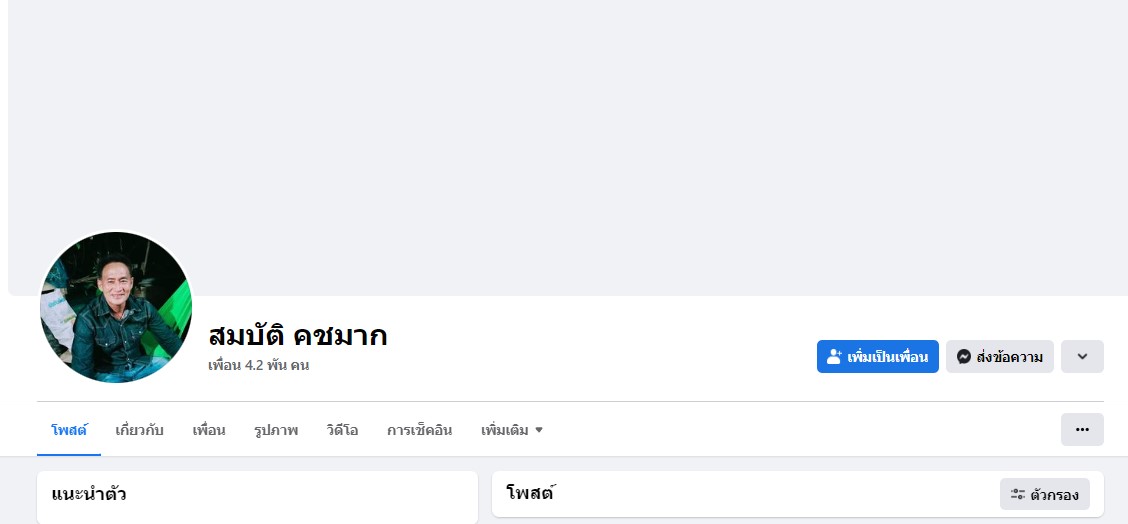Screen dimensions: 1128x524
Task: Click the ส่งข้อความ message button
Action: click(x=1000, y=357)
